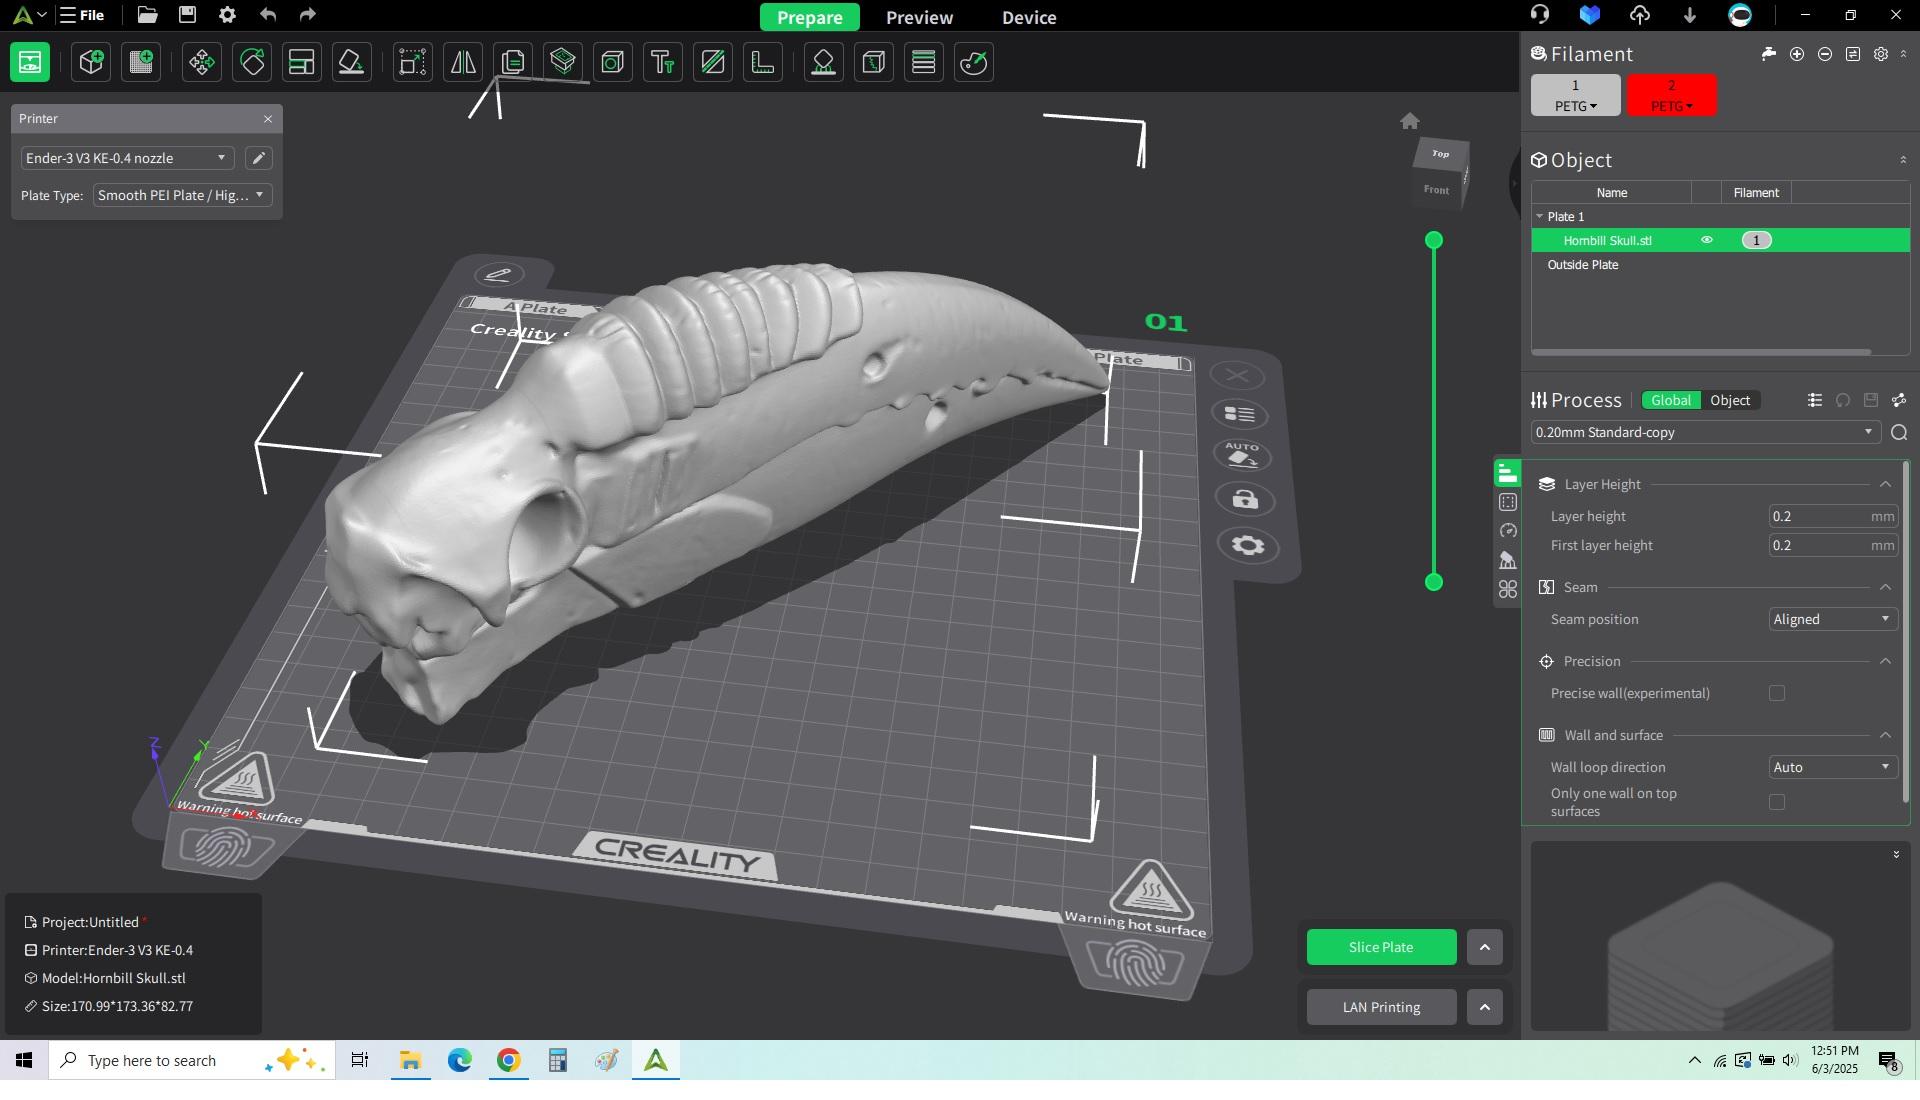The width and height of the screenshot is (1920, 1100).
Task: Click the auto orient plate icon
Action: [1242, 456]
